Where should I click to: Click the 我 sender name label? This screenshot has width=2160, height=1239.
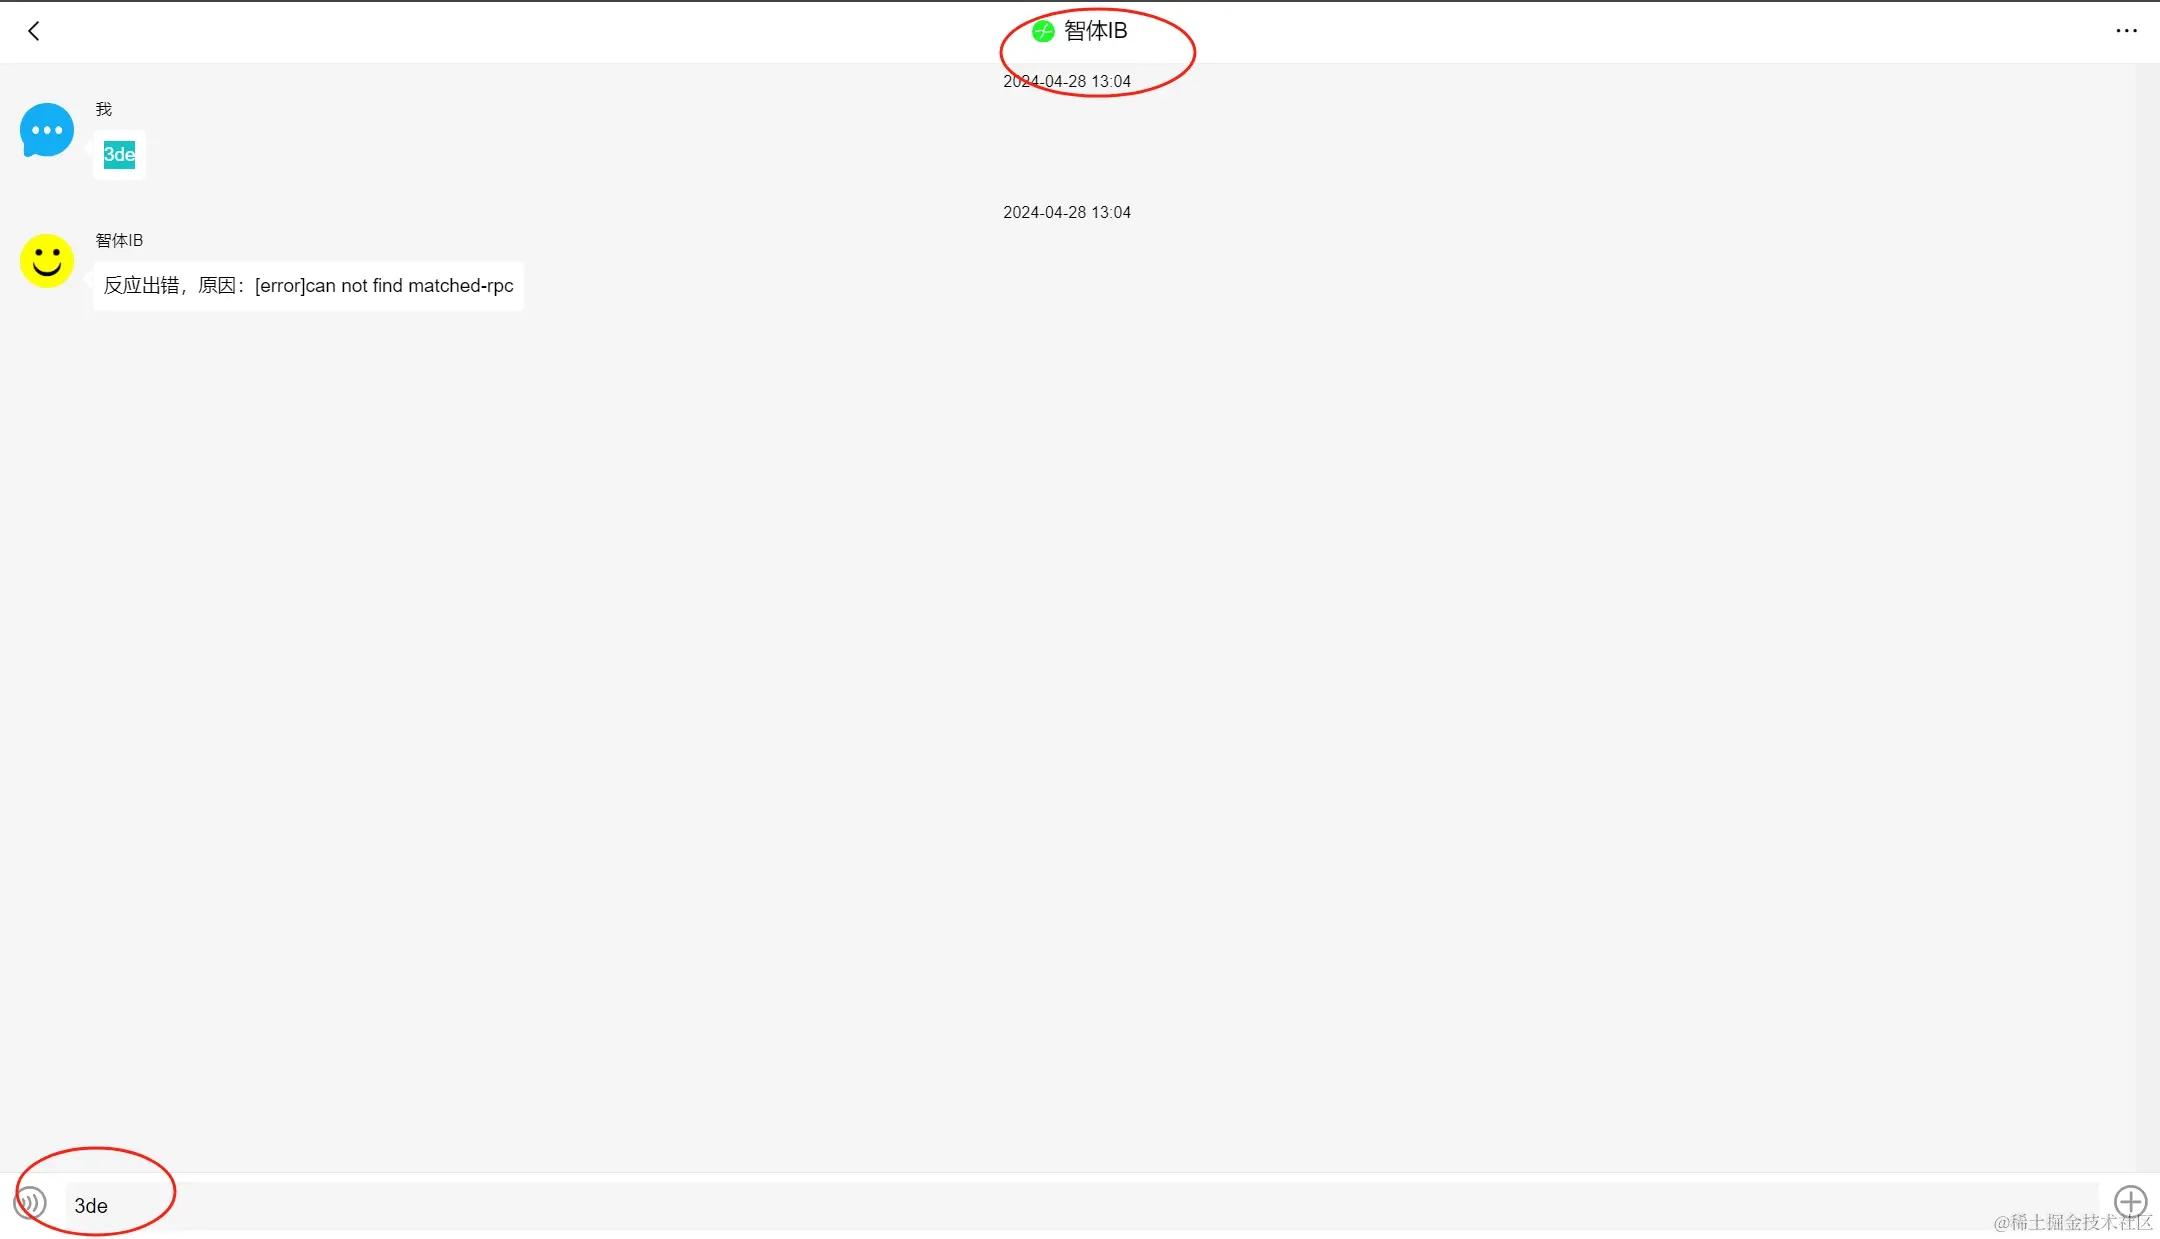(104, 109)
